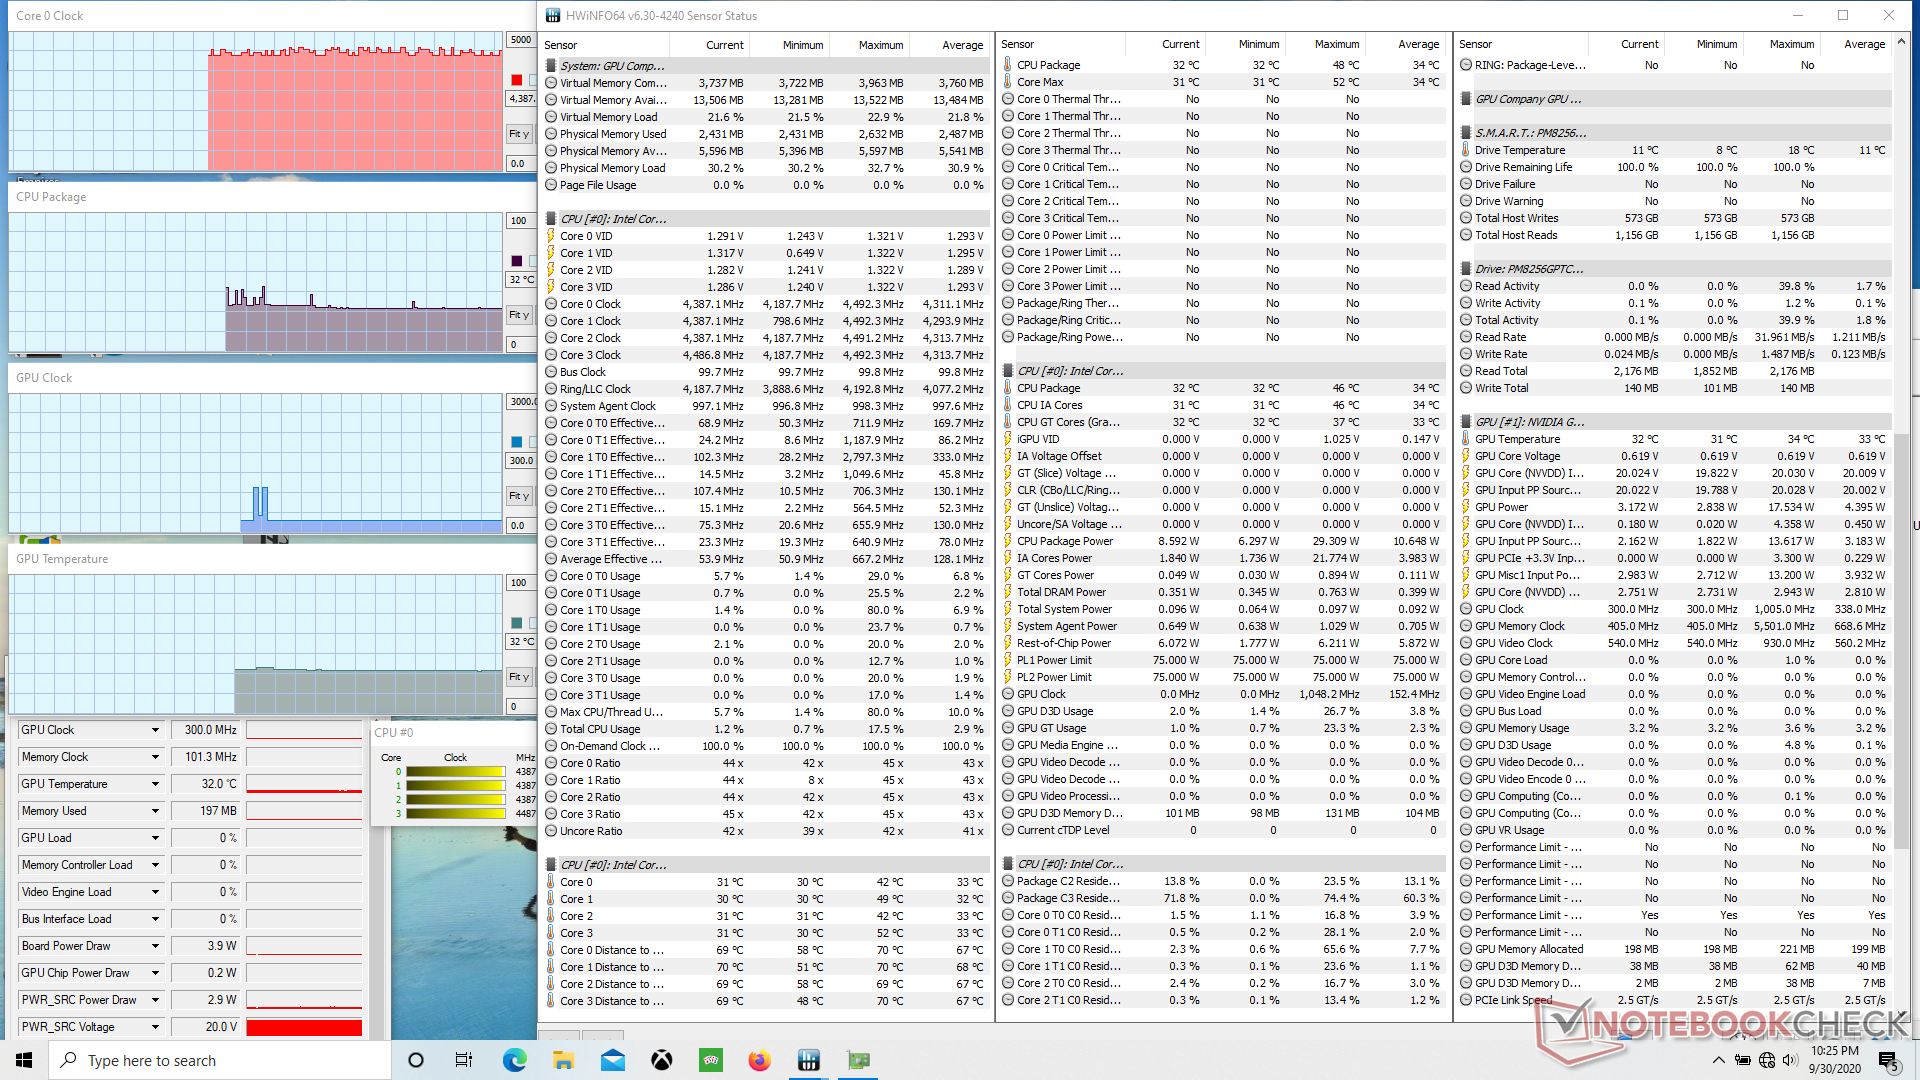Click the Sensor column header in first panel
Viewport: 1920px width, 1080px height.
tap(604, 45)
